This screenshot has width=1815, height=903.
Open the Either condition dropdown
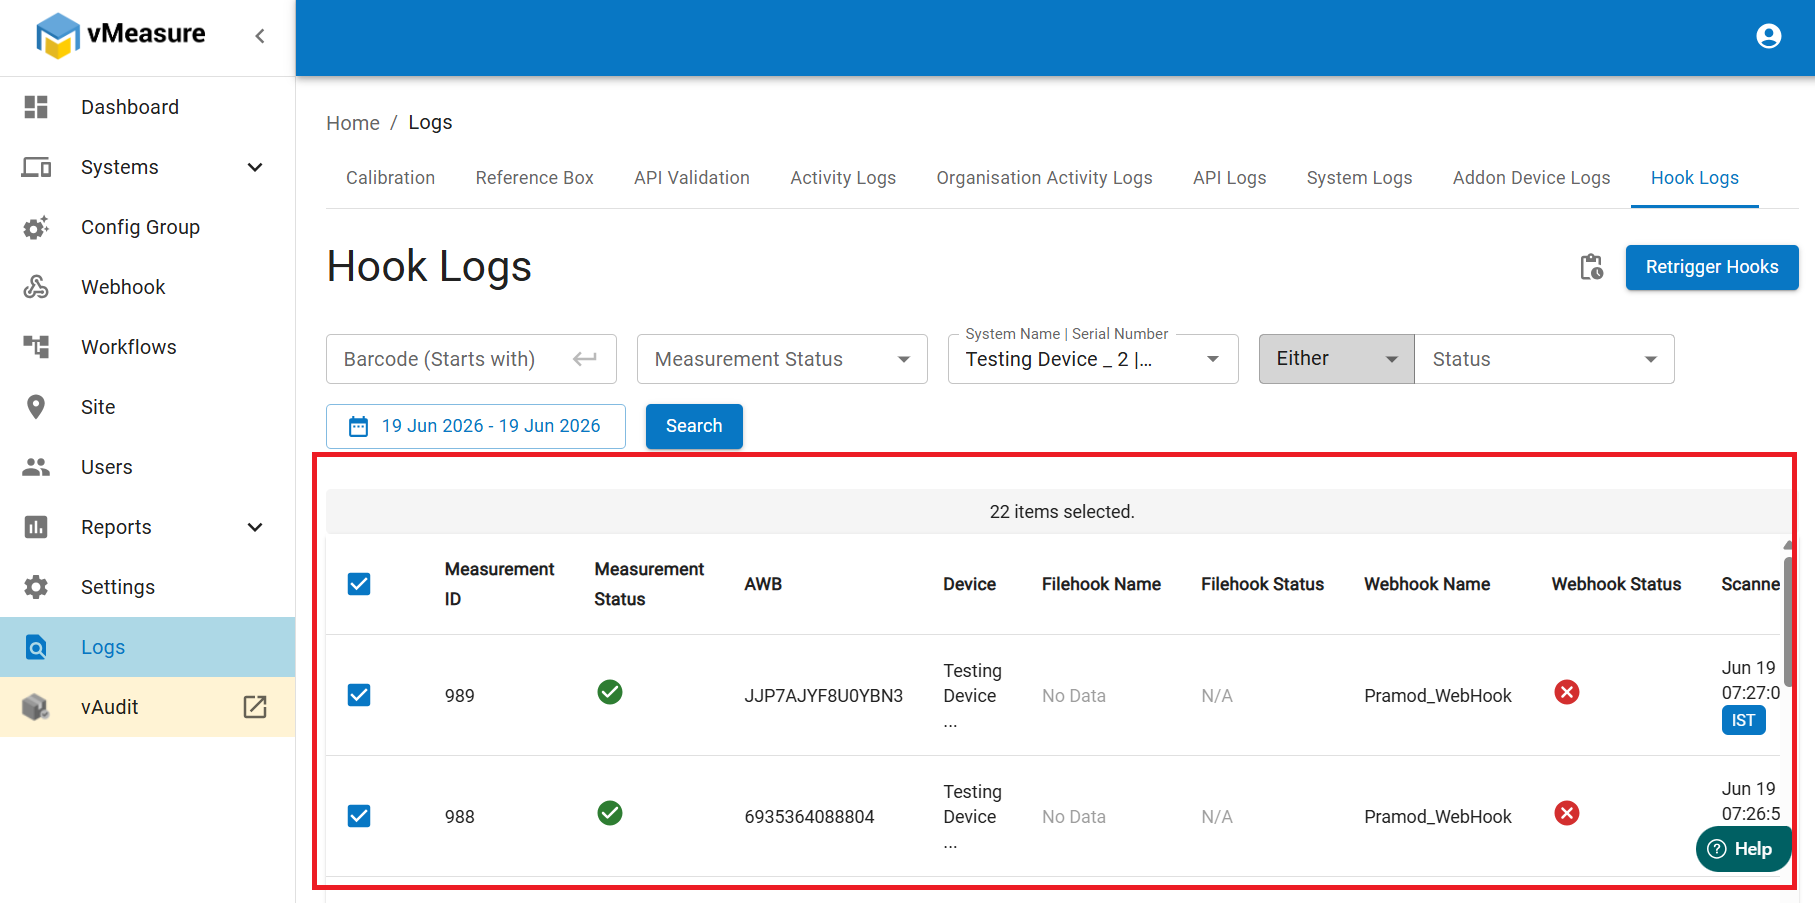coord(1336,359)
